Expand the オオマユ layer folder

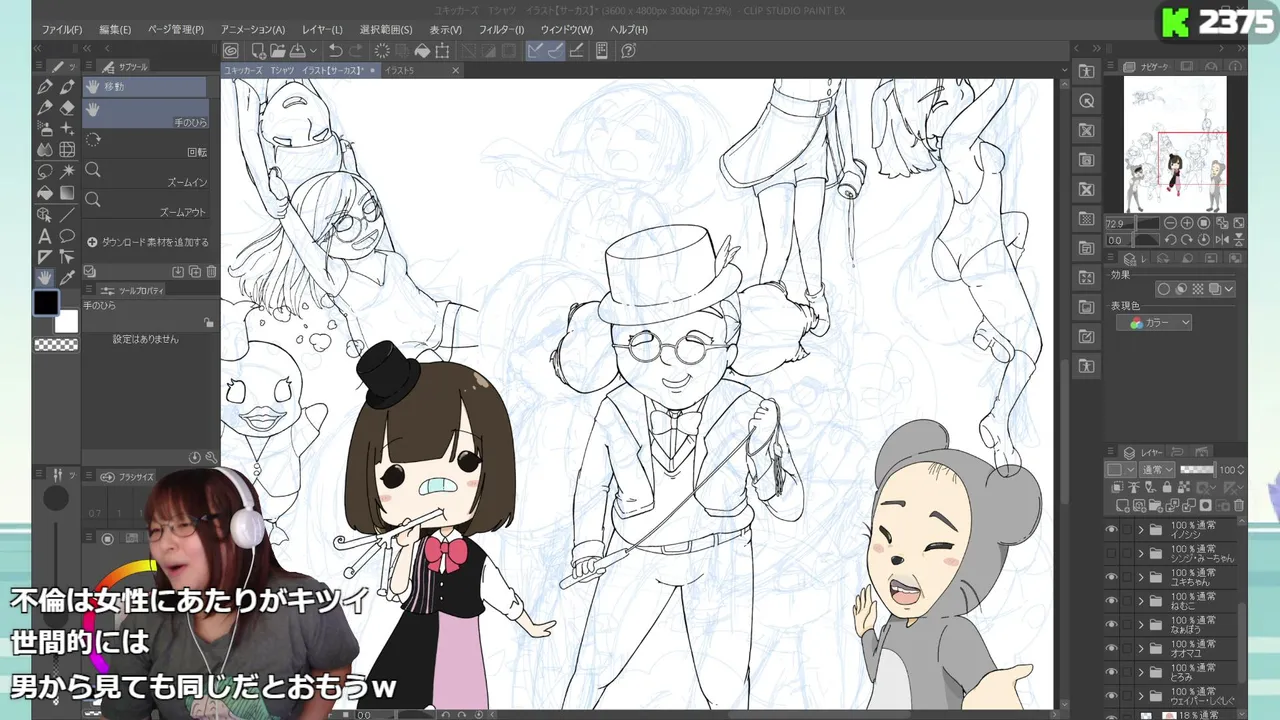(1141, 649)
